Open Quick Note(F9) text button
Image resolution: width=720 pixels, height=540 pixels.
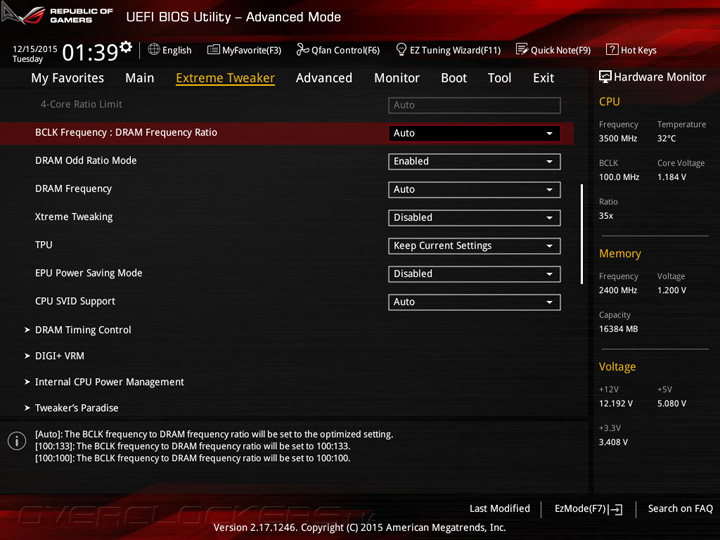point(561,50)
